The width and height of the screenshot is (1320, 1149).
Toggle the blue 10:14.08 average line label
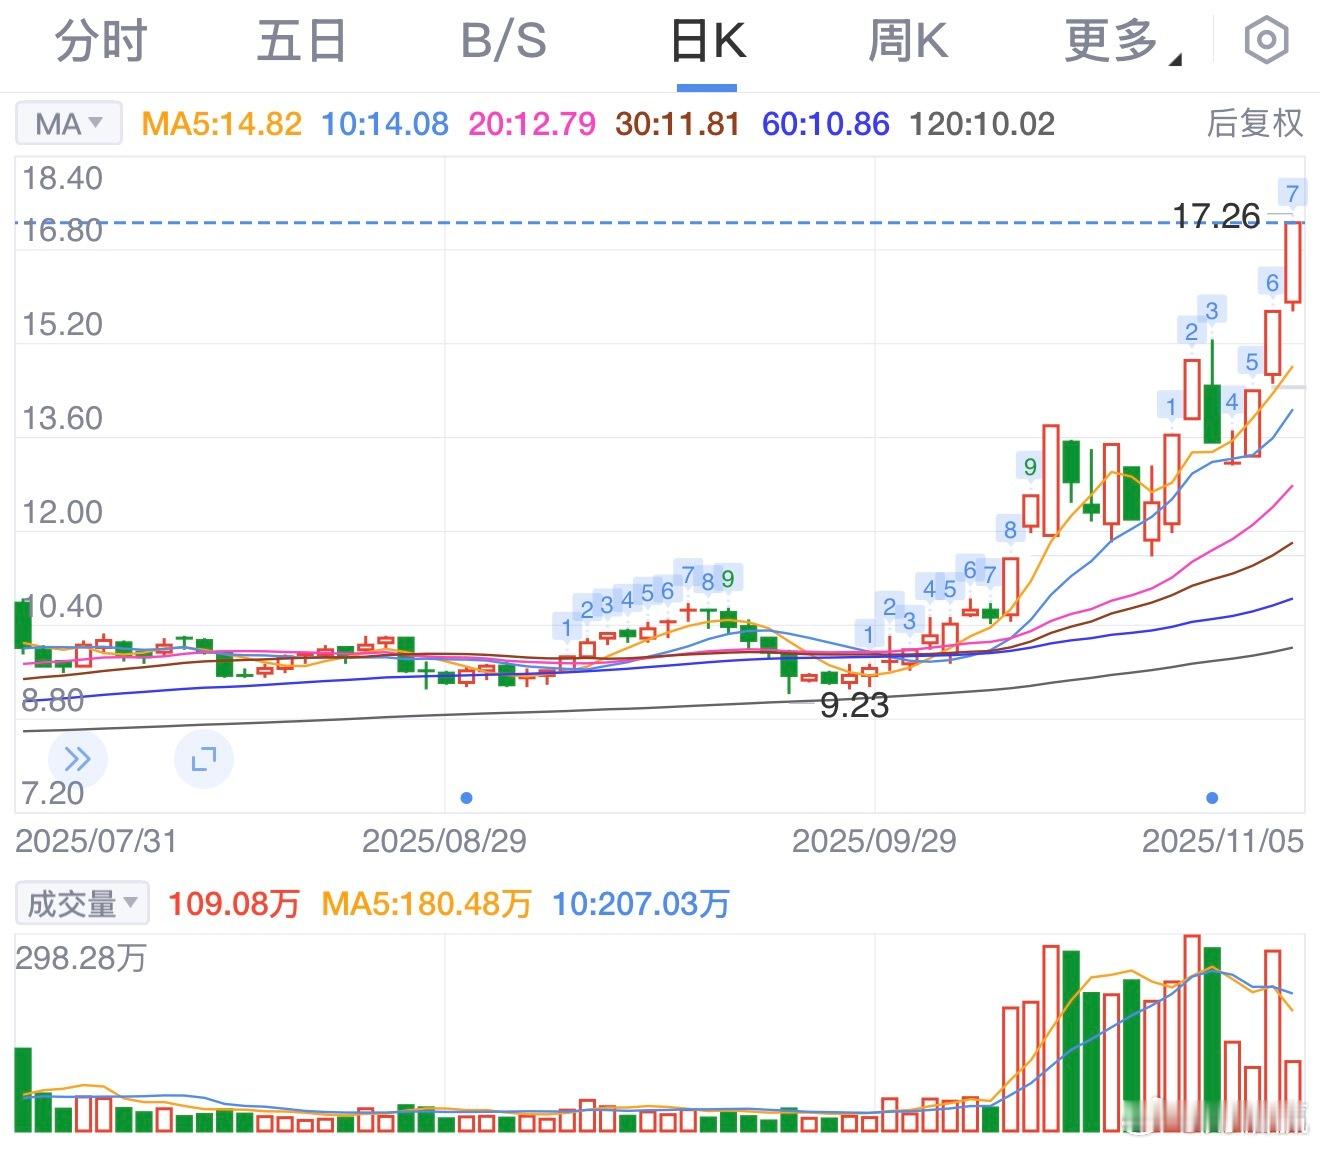[384, 123]
